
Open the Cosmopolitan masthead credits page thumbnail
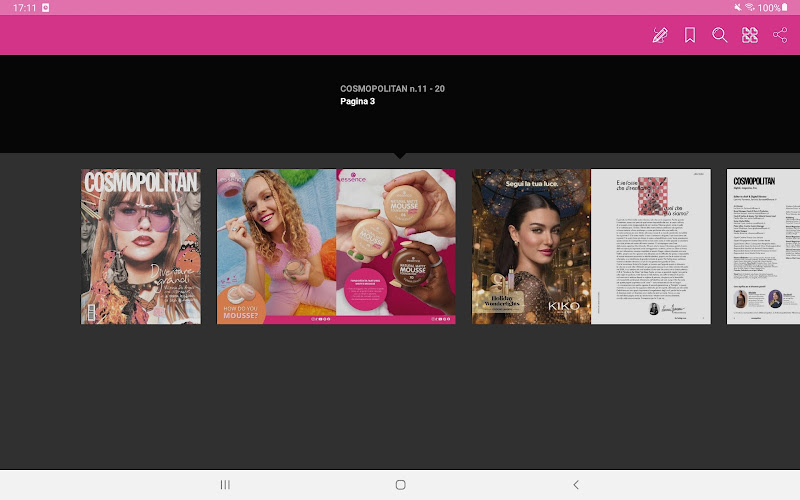click(763, 246)
